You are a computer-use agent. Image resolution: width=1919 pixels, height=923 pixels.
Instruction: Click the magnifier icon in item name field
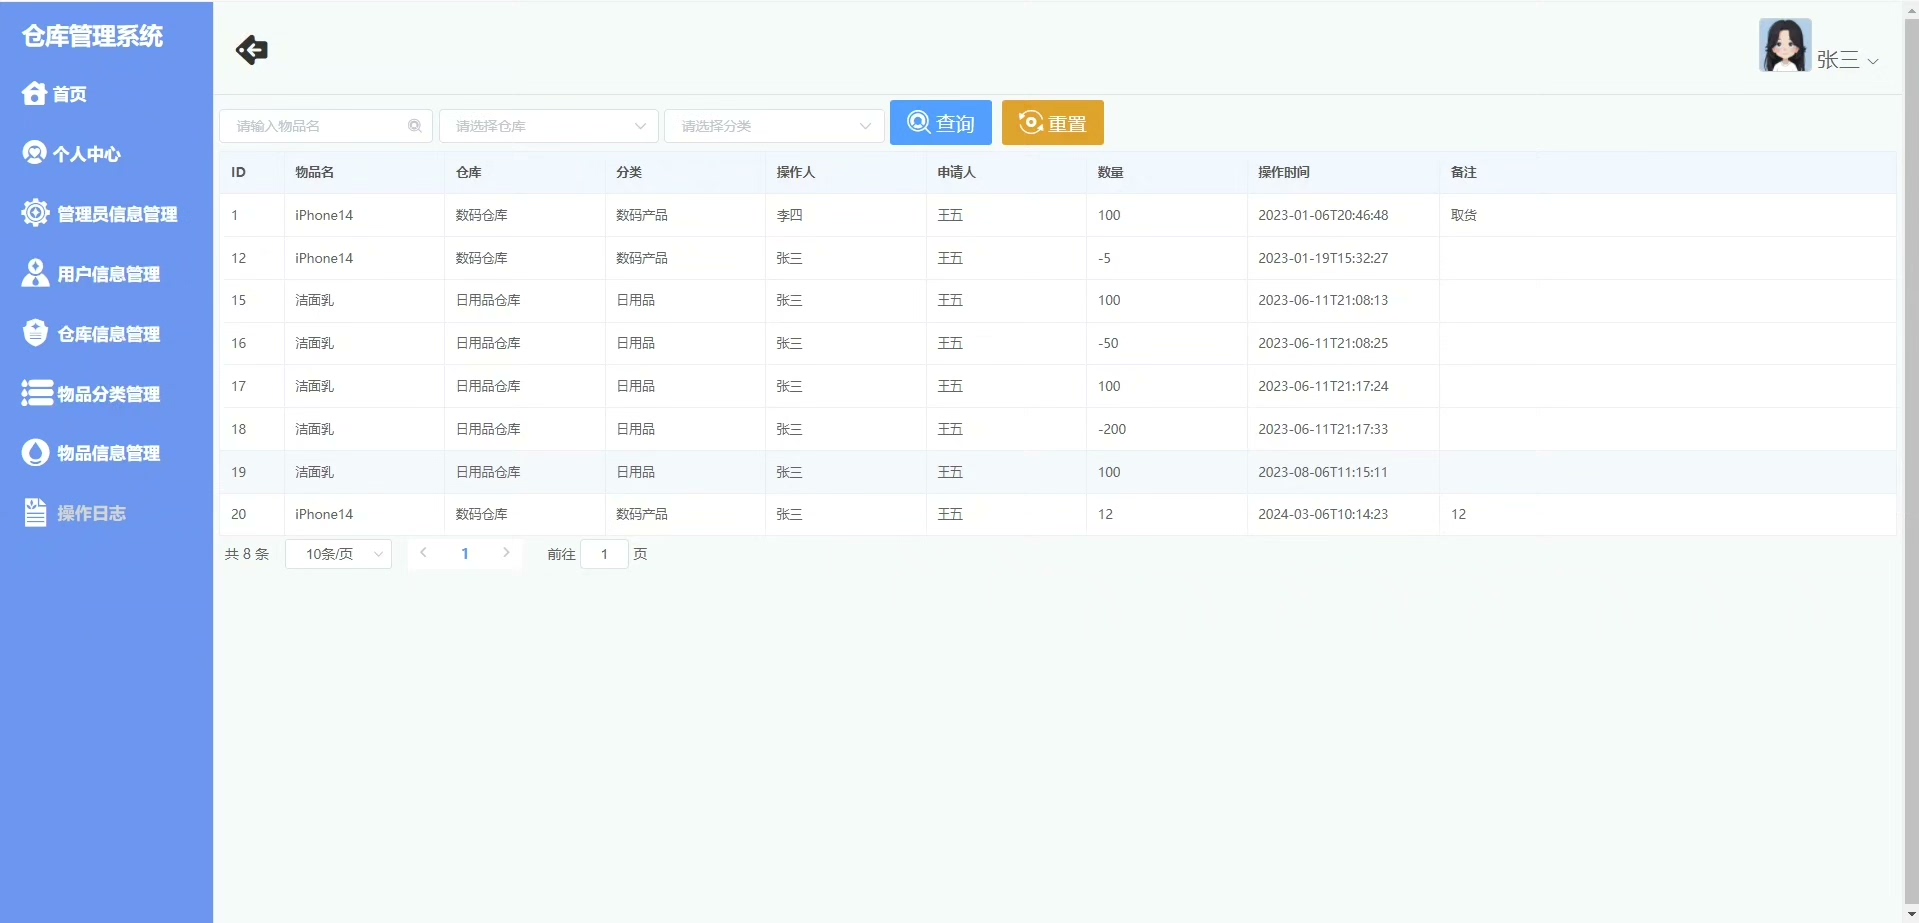coord(414,126)
